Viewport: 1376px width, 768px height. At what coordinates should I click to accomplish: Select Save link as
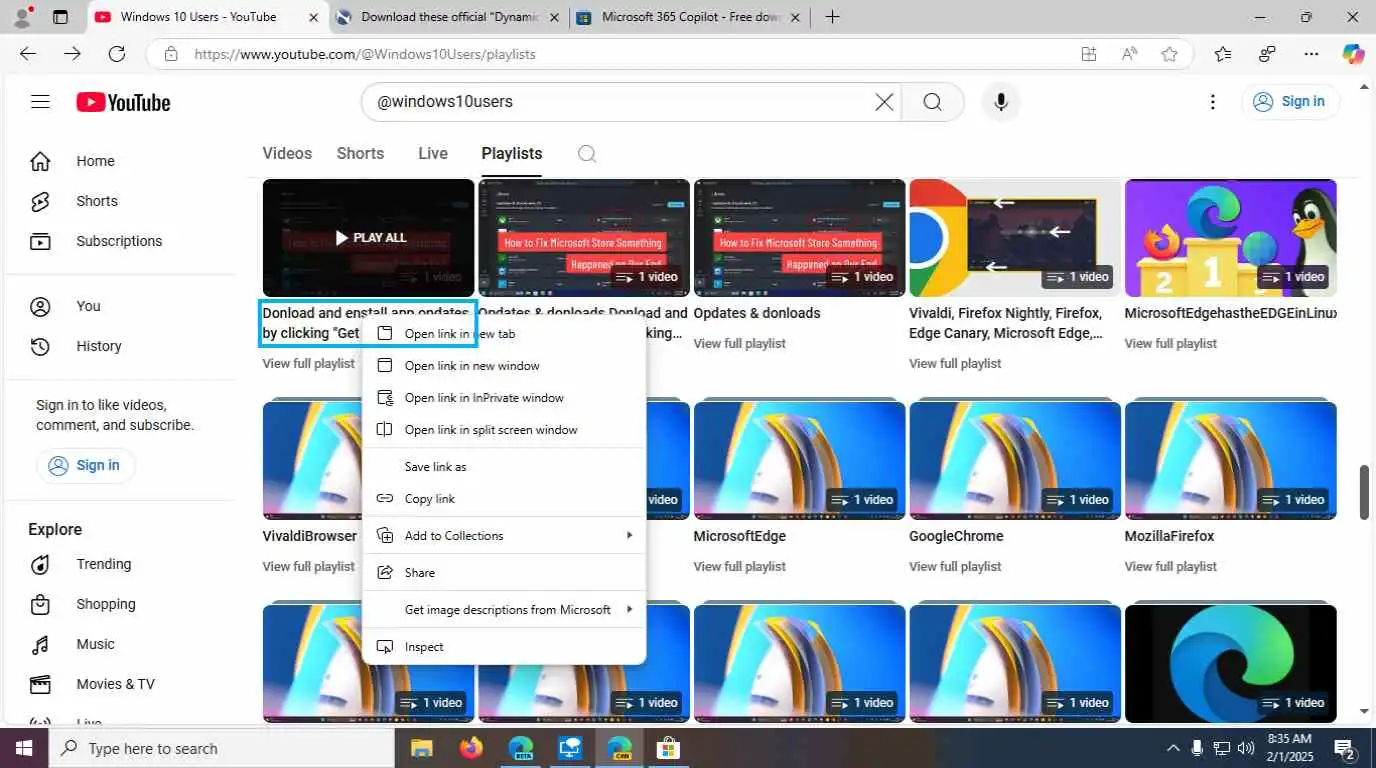[x=504, y=466]
